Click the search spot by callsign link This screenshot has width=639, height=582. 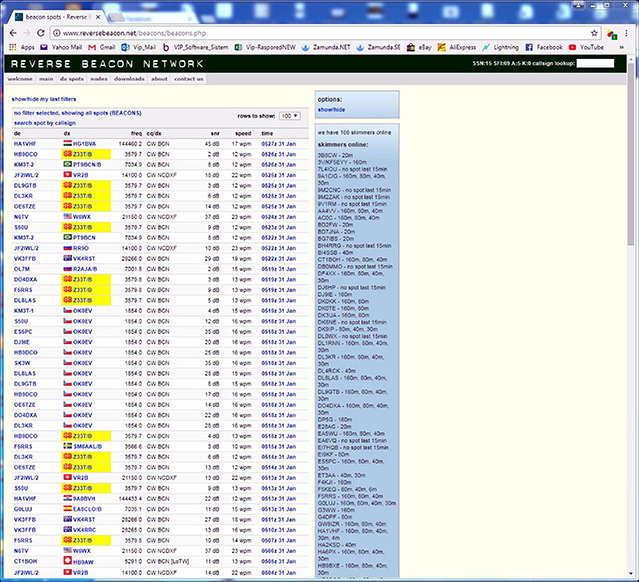pyautogui.click(x=43, y=123)
